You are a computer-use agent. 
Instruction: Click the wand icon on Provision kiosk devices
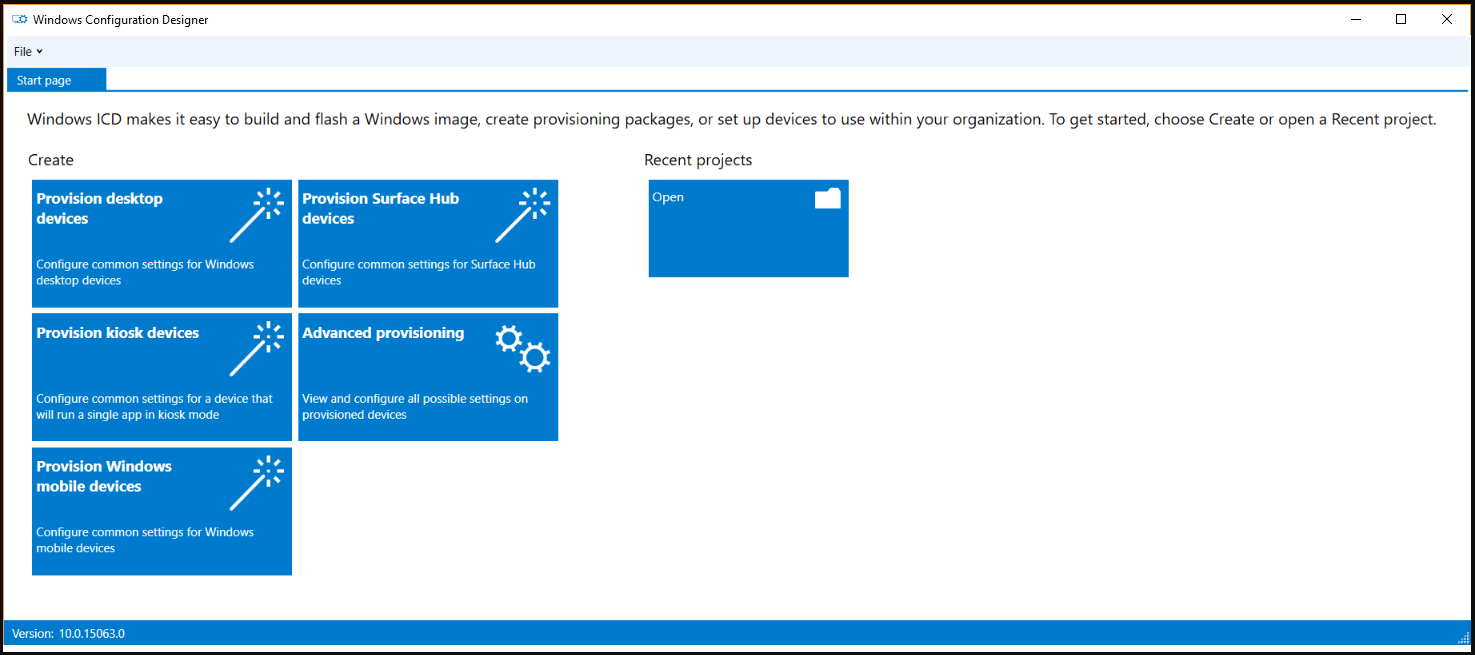[x=257, y=349]
